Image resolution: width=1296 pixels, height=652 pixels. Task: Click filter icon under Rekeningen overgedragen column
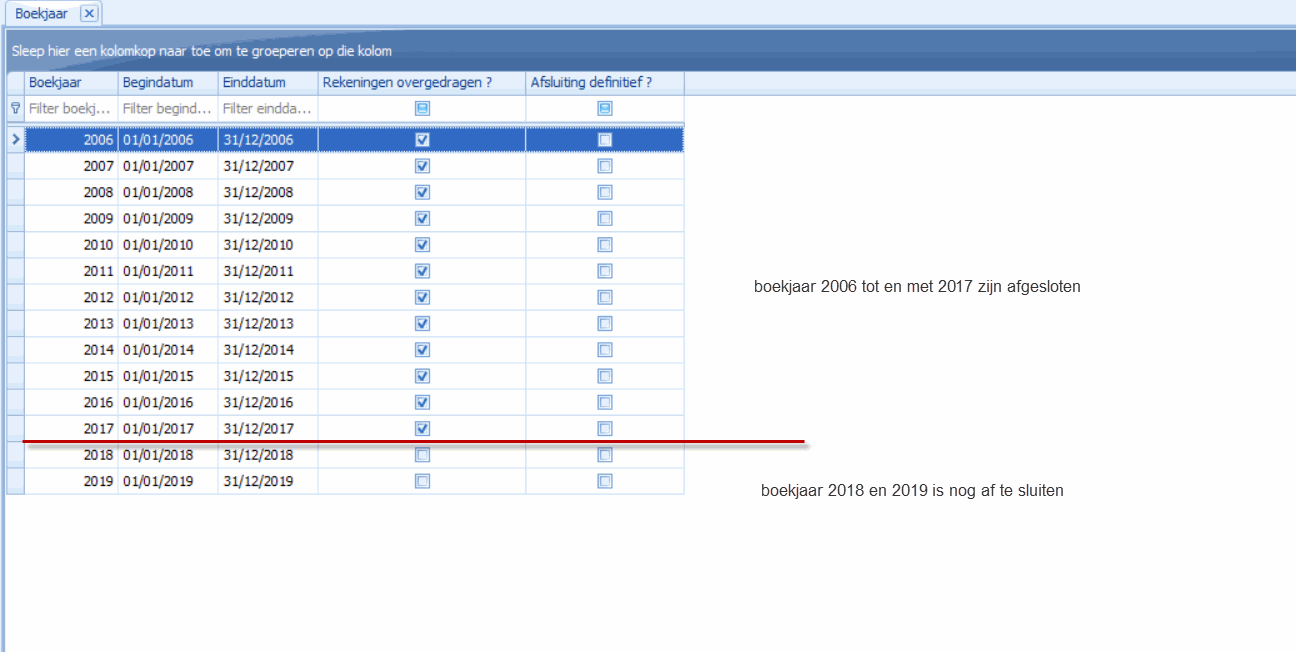coord(422,108)
